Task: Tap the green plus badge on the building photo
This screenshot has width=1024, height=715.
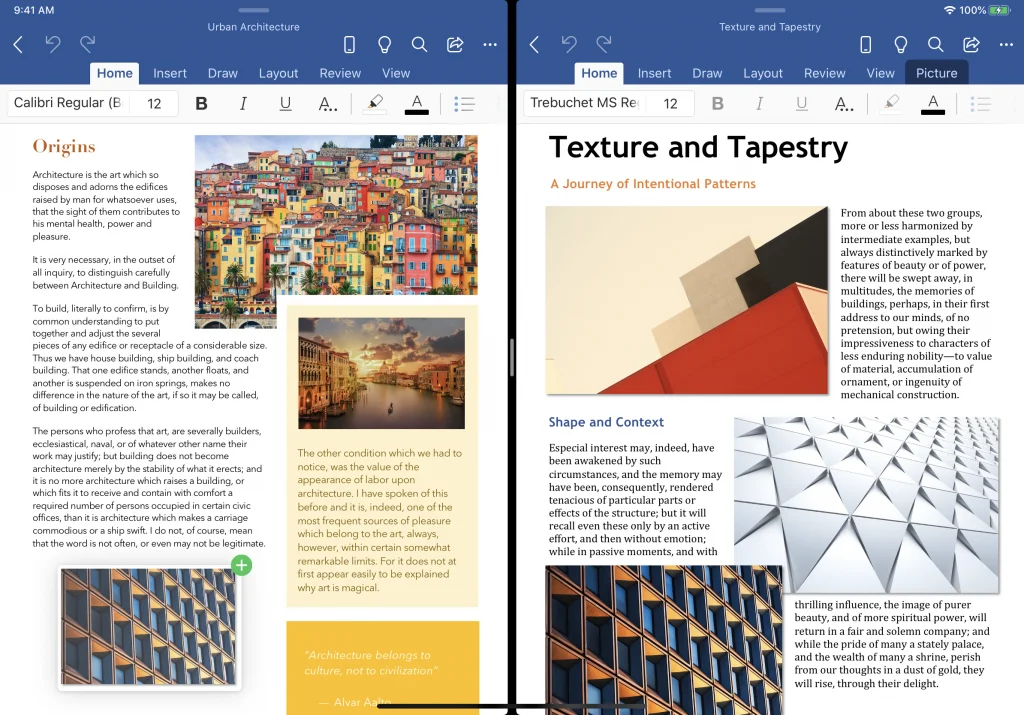Action: (x=241, y=565)
